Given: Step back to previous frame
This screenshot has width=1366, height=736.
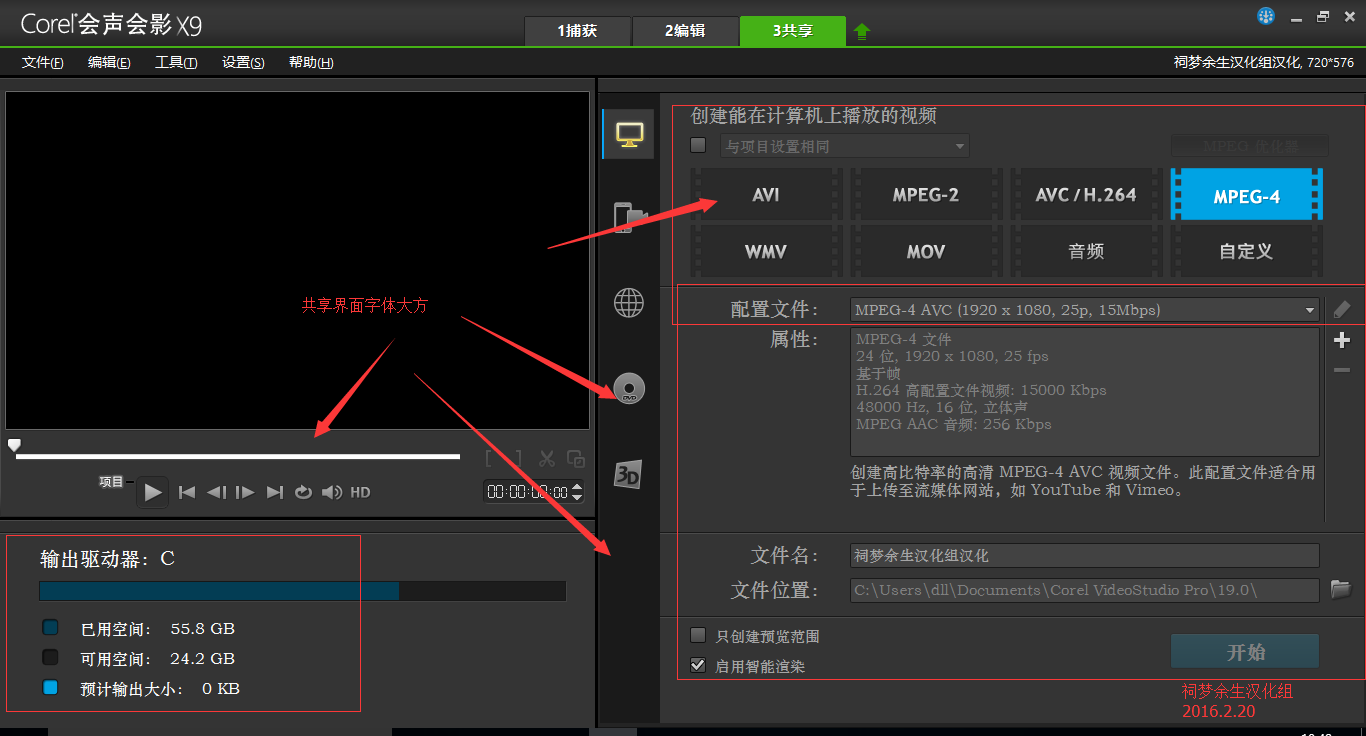Looking at the screenshot, I should coord(216,492).
